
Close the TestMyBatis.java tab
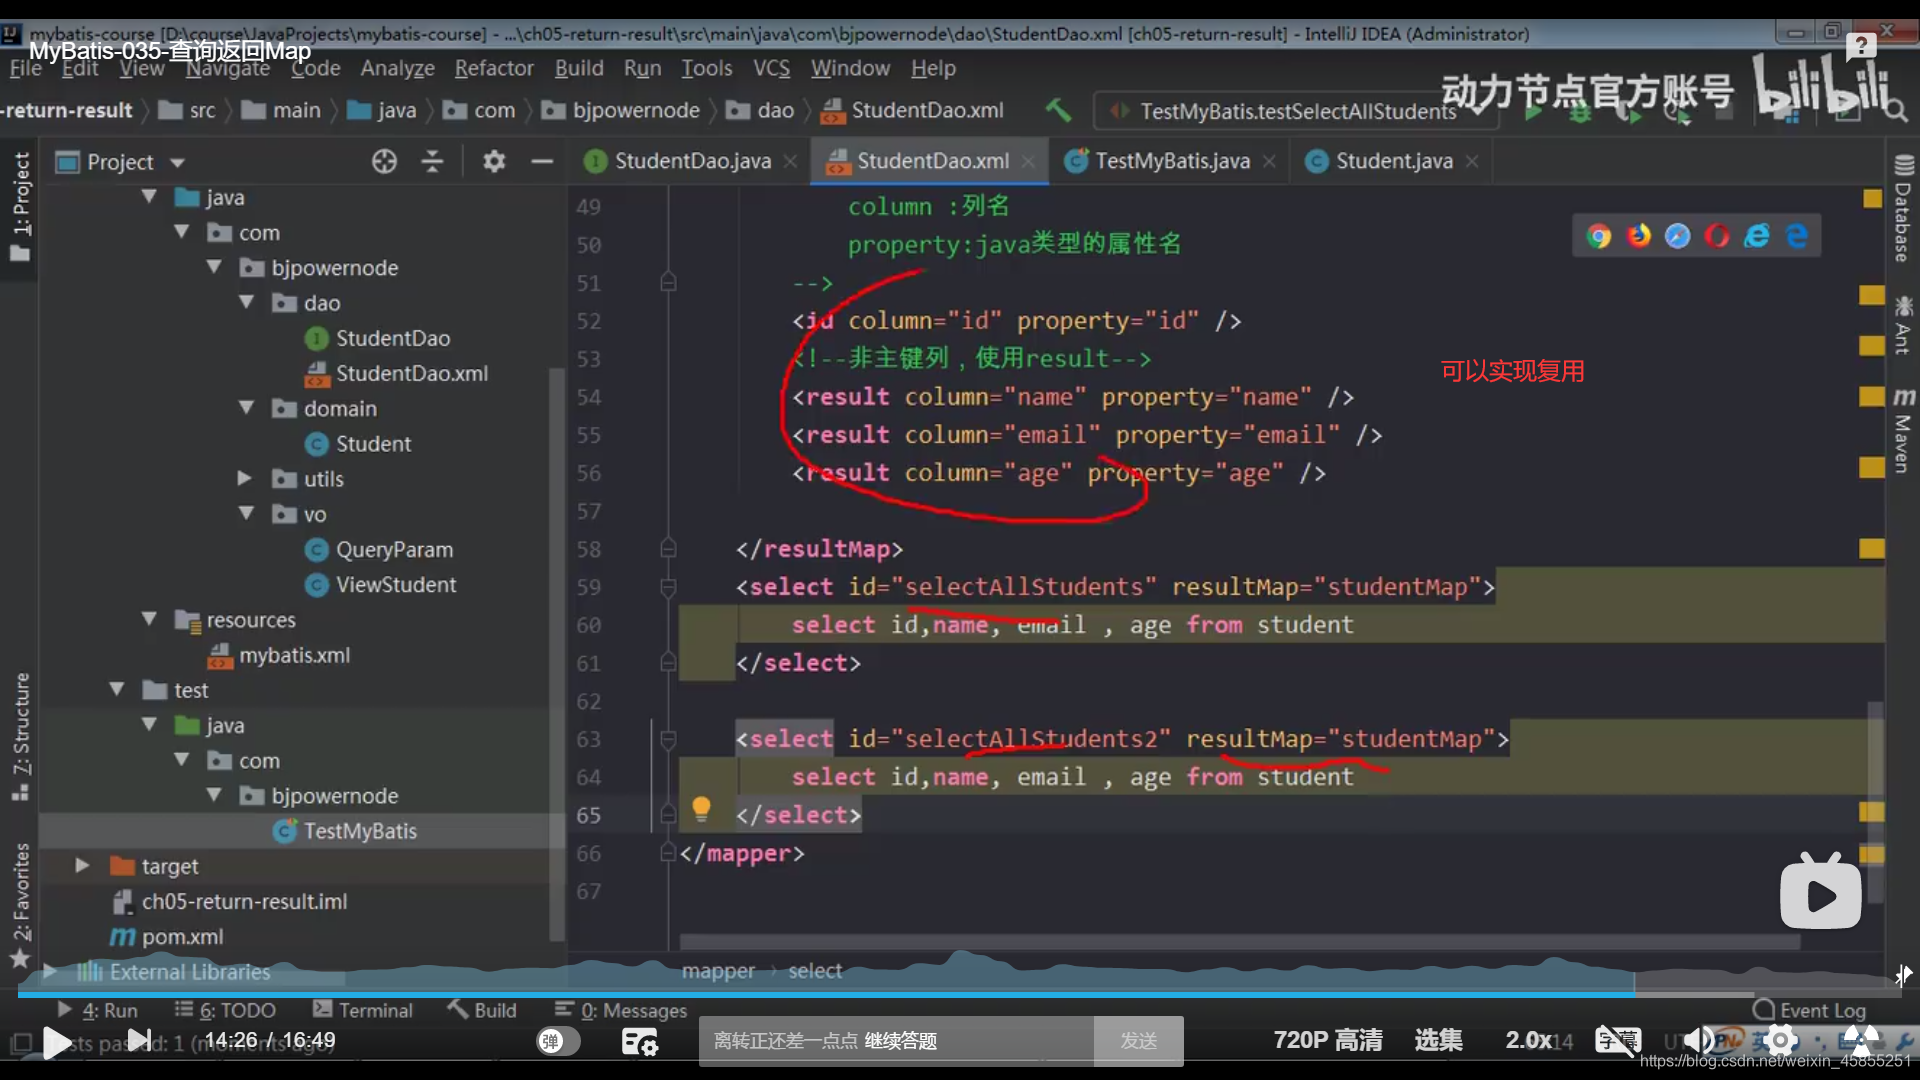click(x=1269, y=161)
